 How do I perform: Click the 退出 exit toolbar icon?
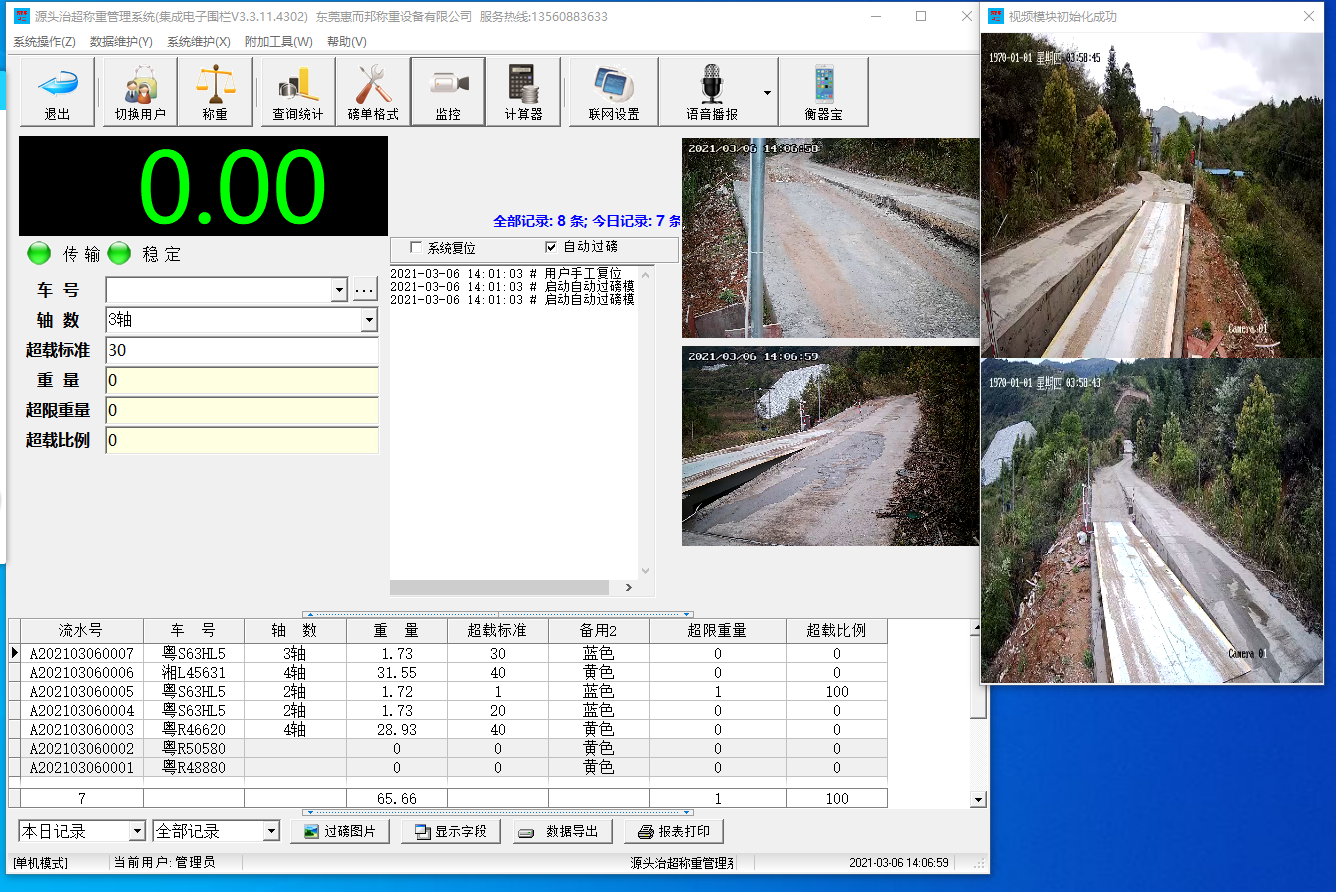58,91
